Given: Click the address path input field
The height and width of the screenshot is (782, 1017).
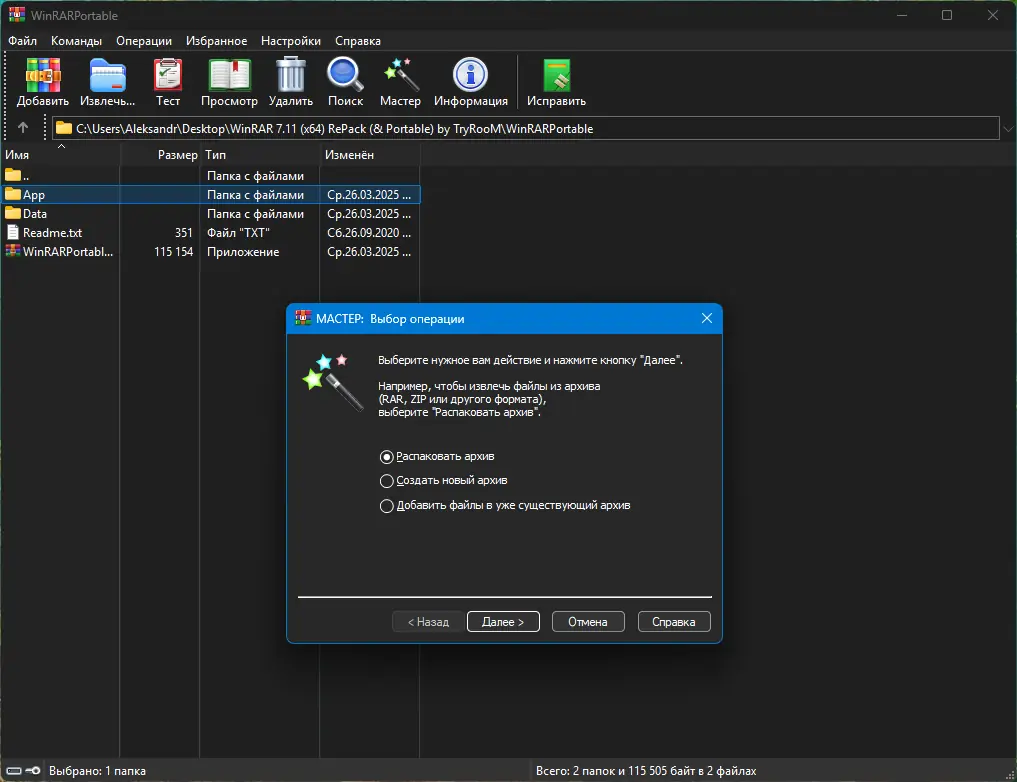Looking at the screenshot, I should tap(525, 128).
